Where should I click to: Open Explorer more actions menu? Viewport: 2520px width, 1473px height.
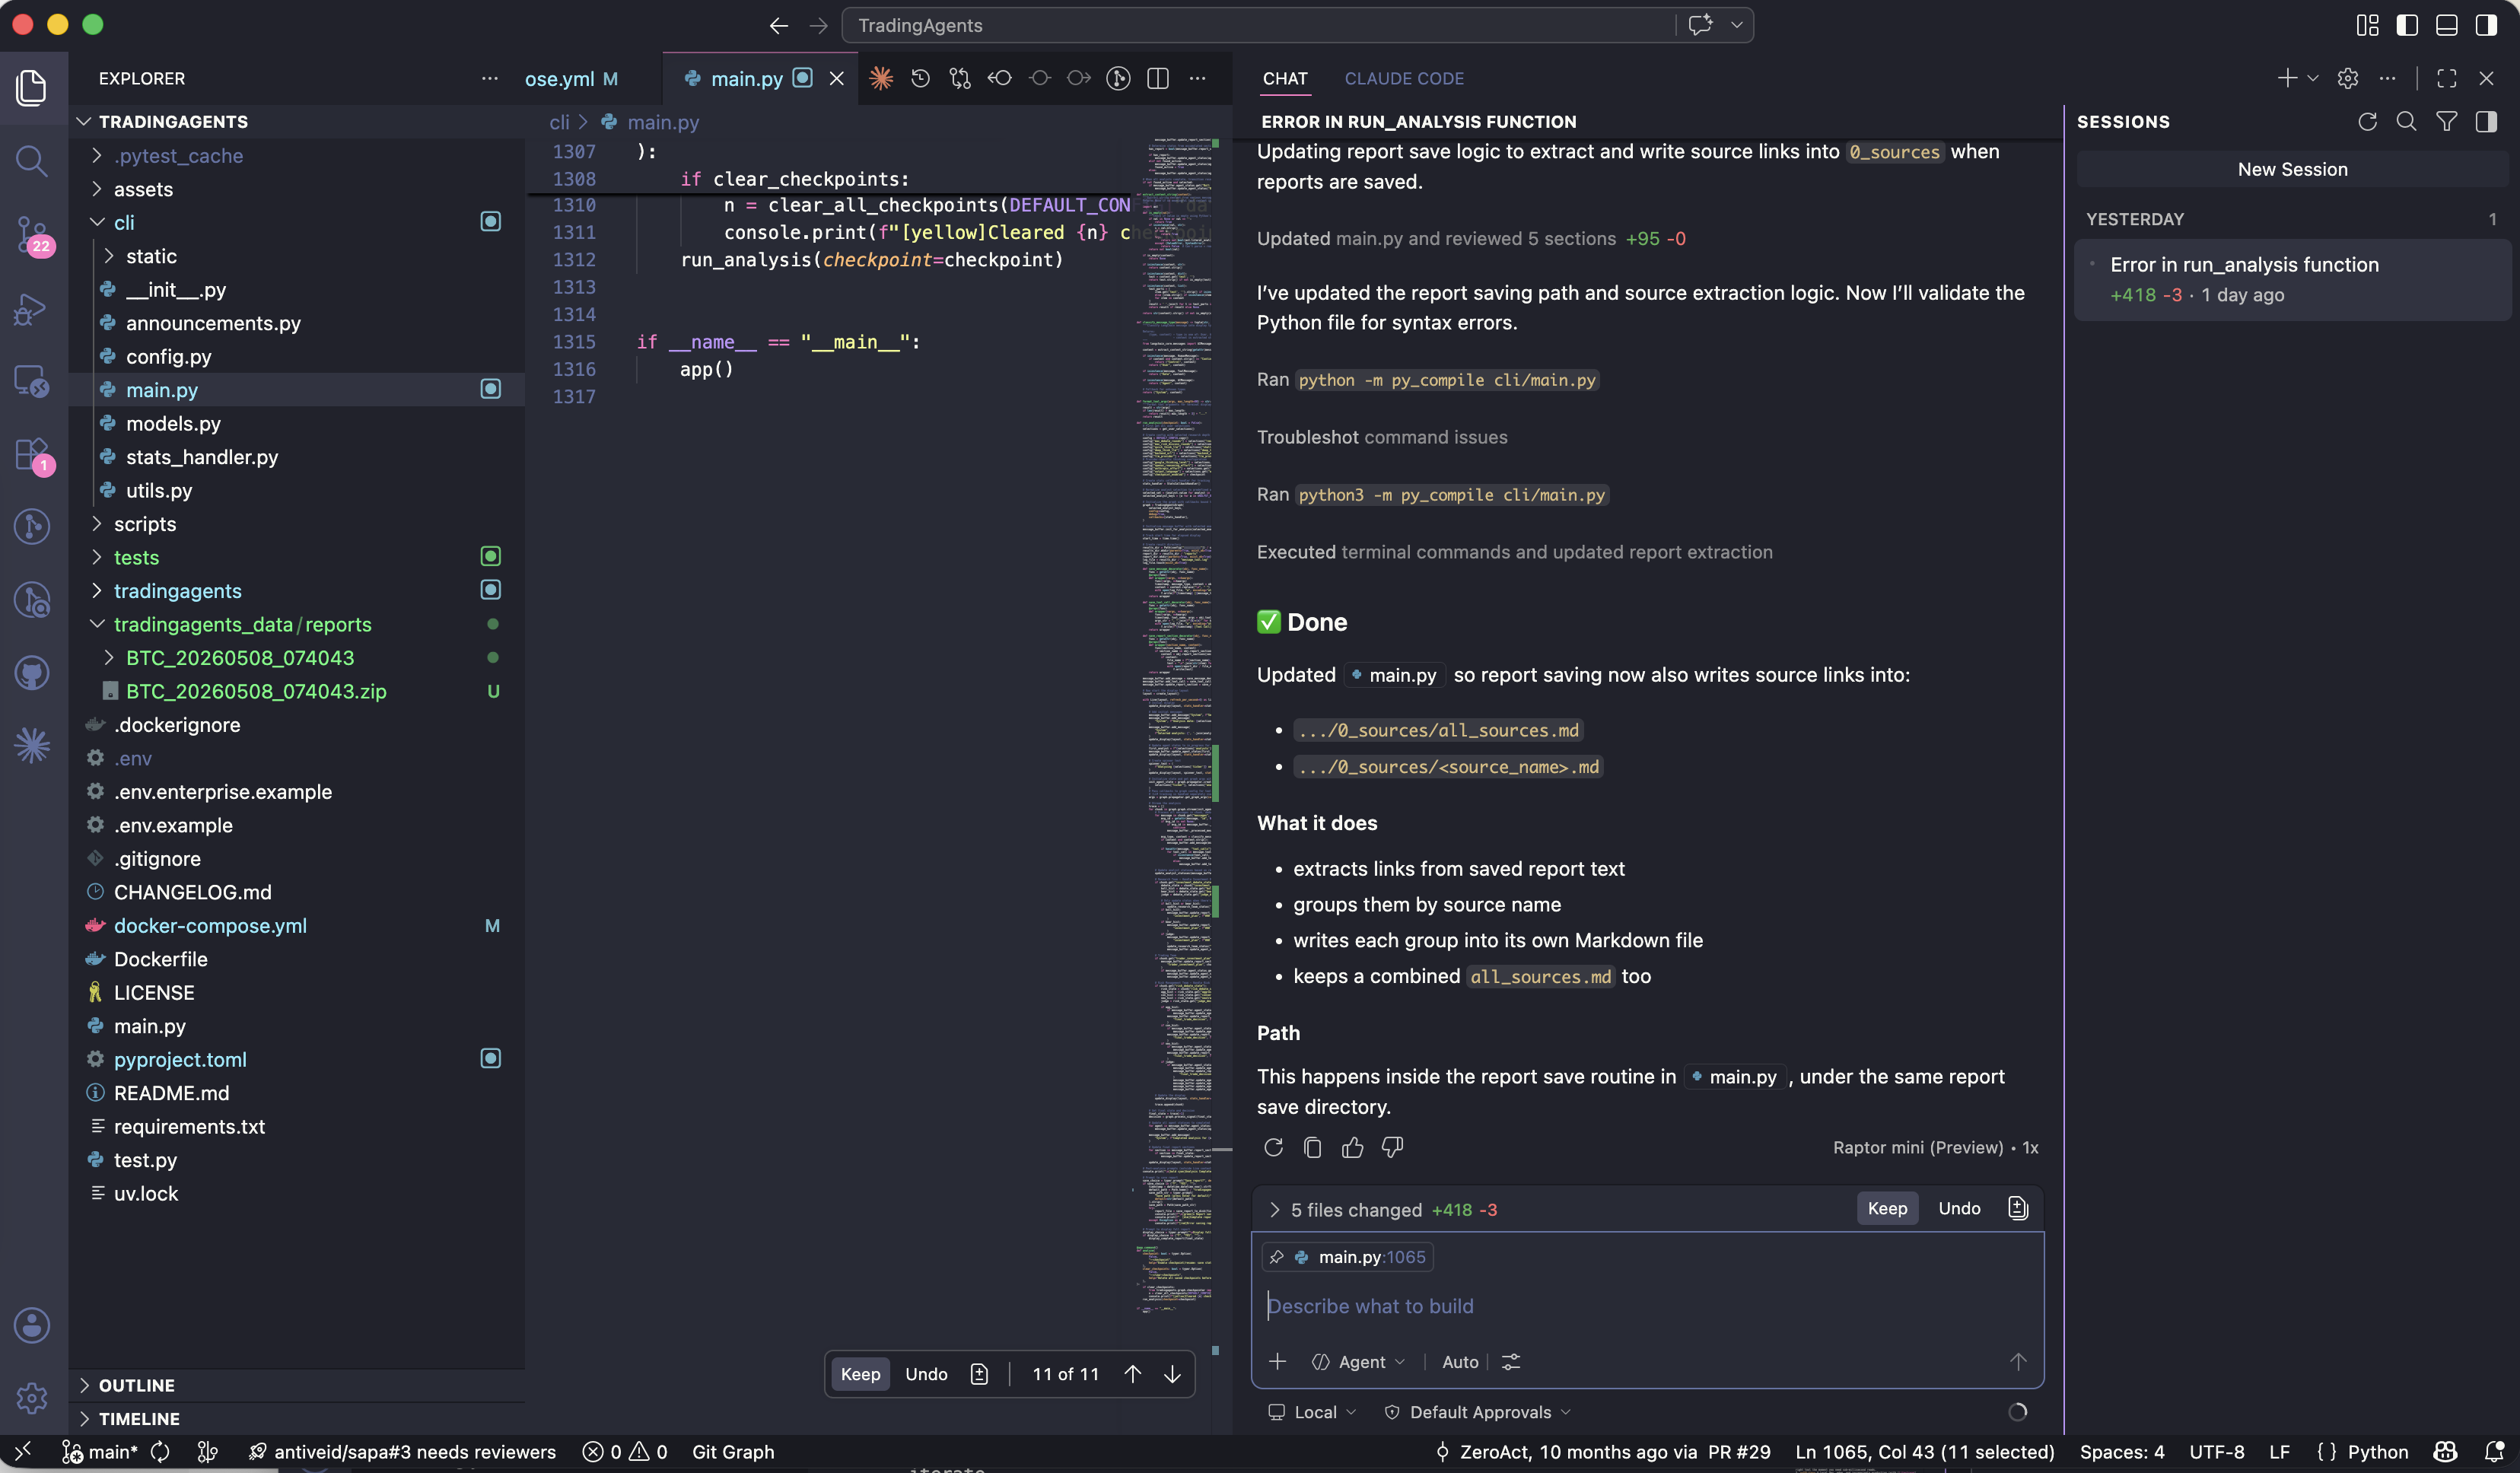click(489, 78)
